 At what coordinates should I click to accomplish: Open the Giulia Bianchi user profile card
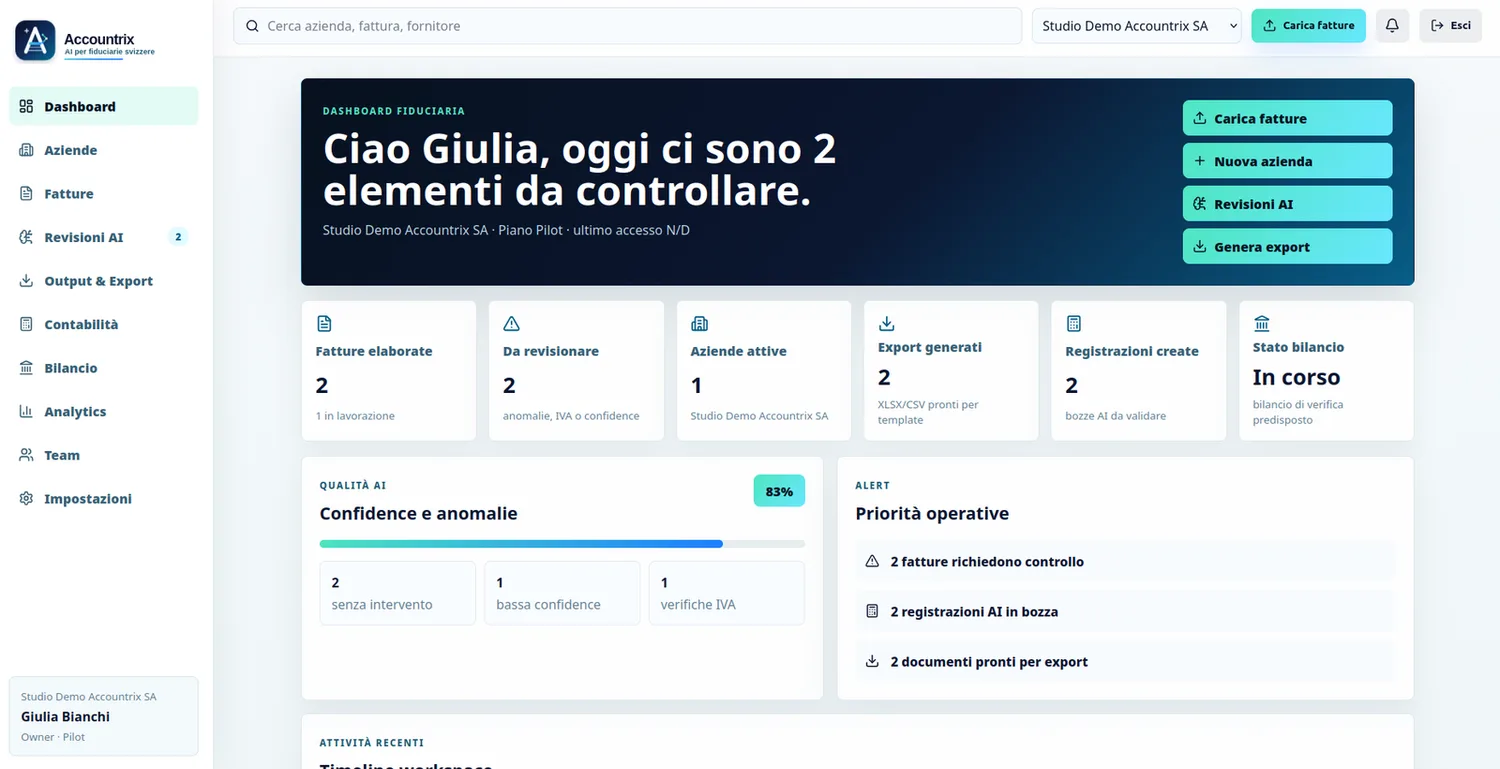point(104,716)
